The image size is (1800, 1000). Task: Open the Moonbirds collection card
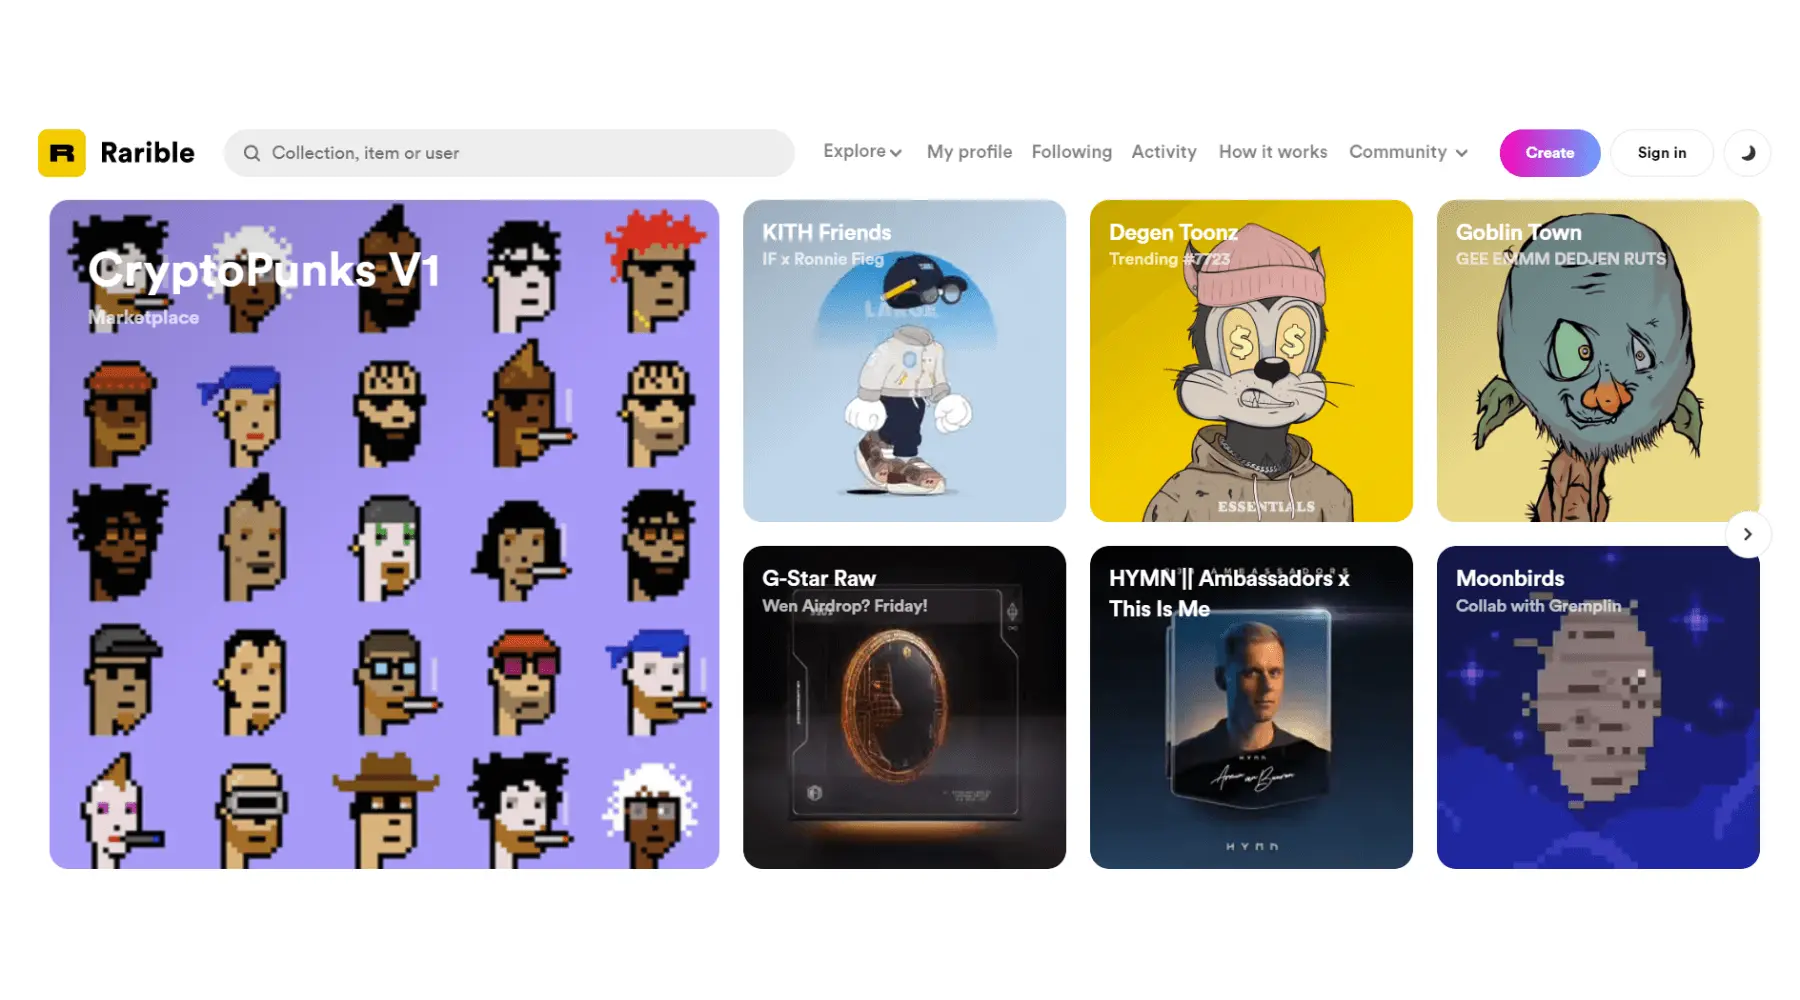[x=1598, y=707]
